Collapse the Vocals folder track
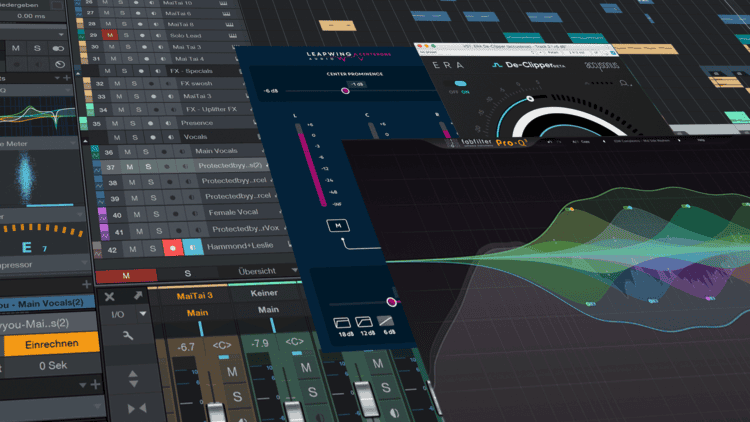 pos(86,141)
